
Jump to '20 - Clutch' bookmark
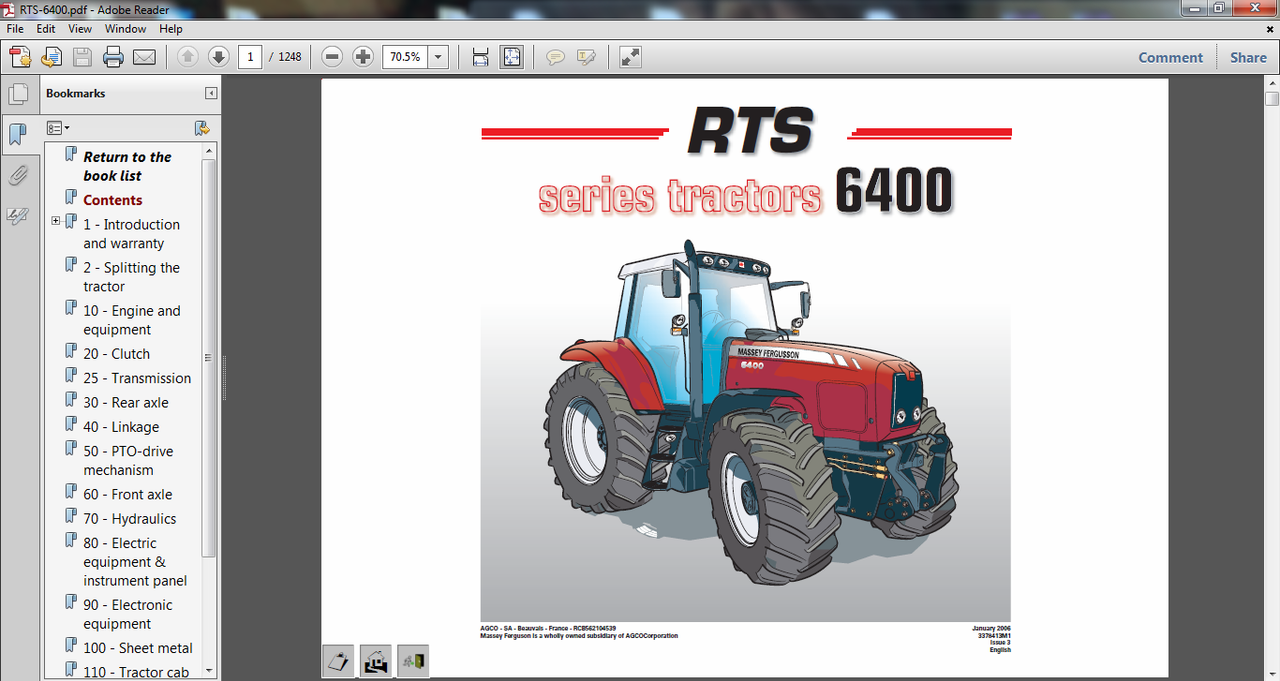click(116, 354)
